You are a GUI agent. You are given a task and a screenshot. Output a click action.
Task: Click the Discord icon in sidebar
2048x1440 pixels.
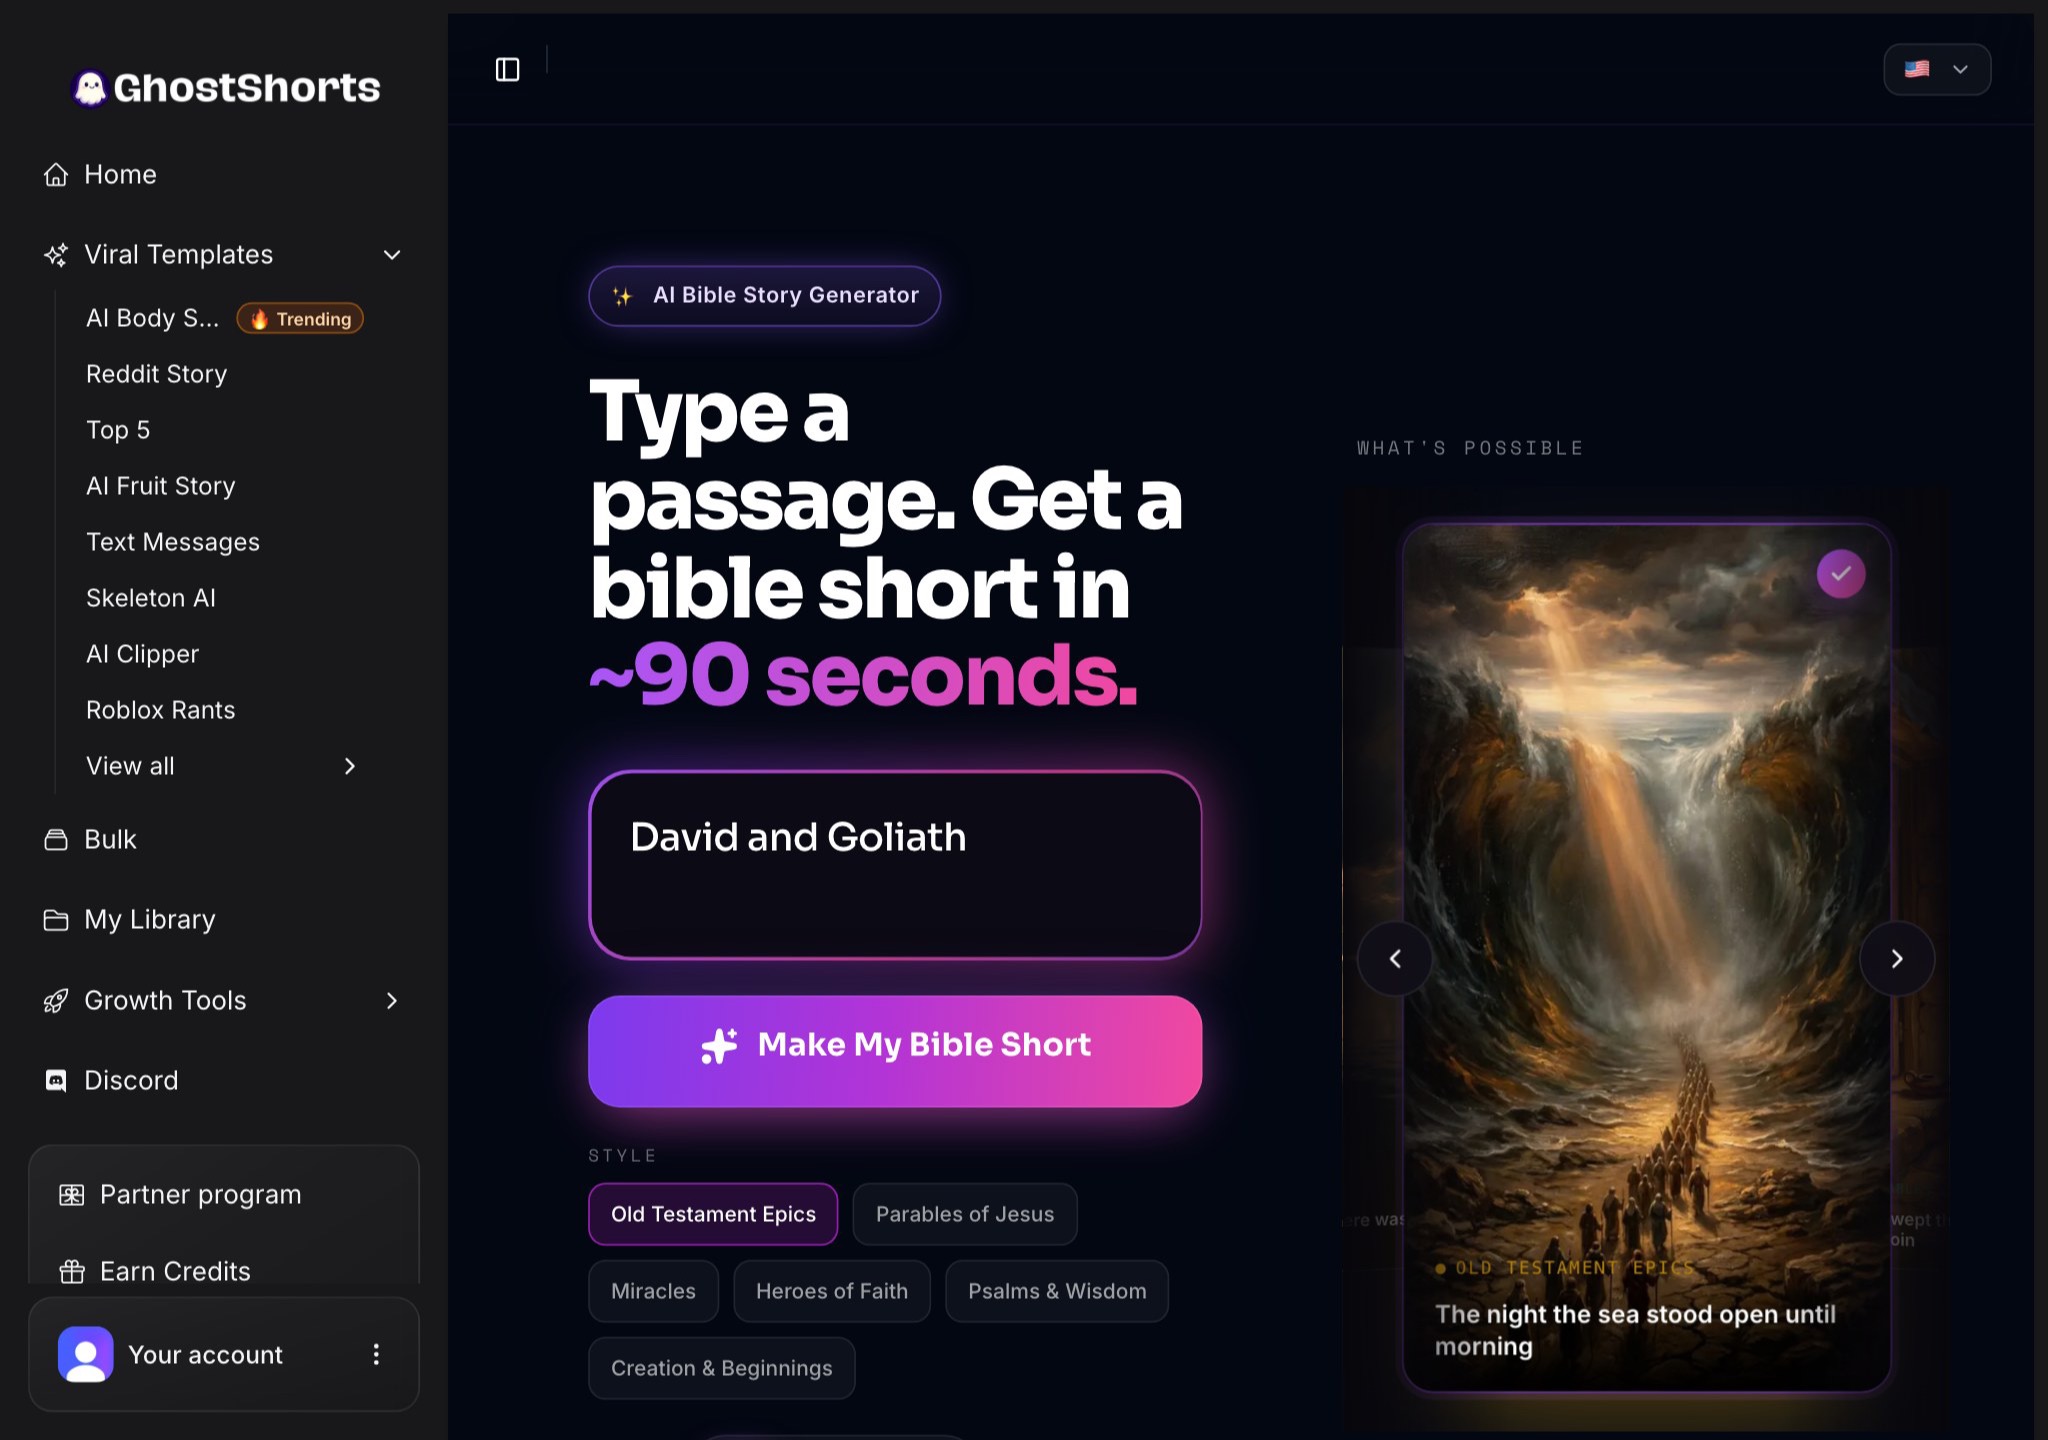[x=56, y=1081]
